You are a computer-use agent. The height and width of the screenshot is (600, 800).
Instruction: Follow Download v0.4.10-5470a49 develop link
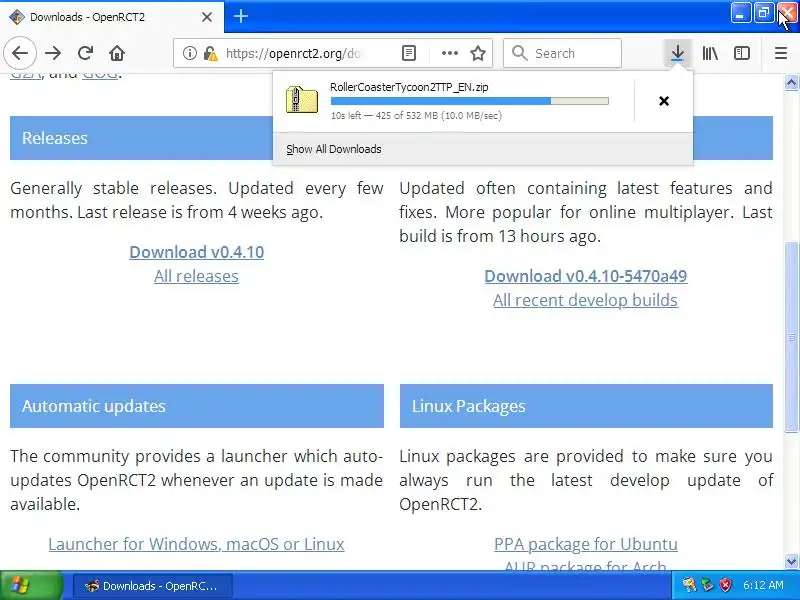tap(586, 276)
